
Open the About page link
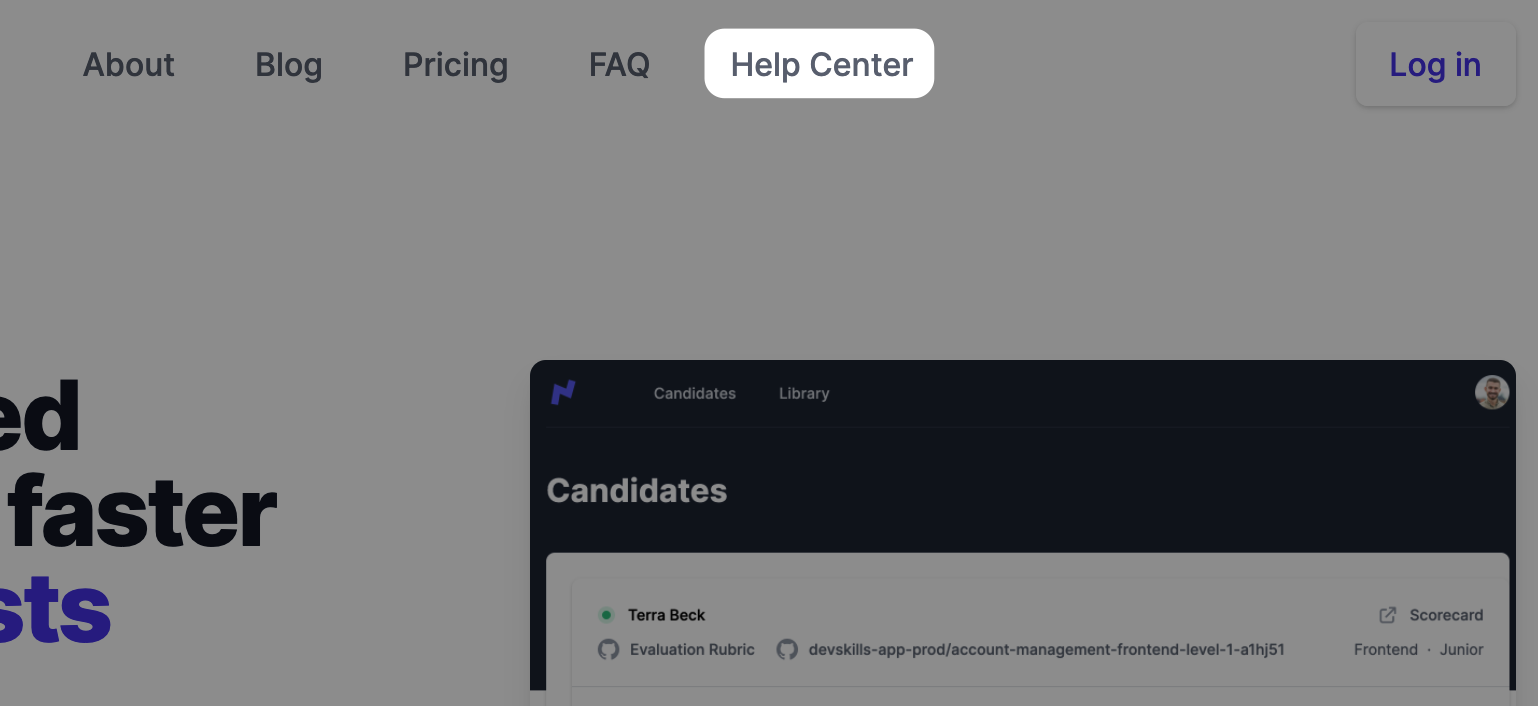point(128,65)
